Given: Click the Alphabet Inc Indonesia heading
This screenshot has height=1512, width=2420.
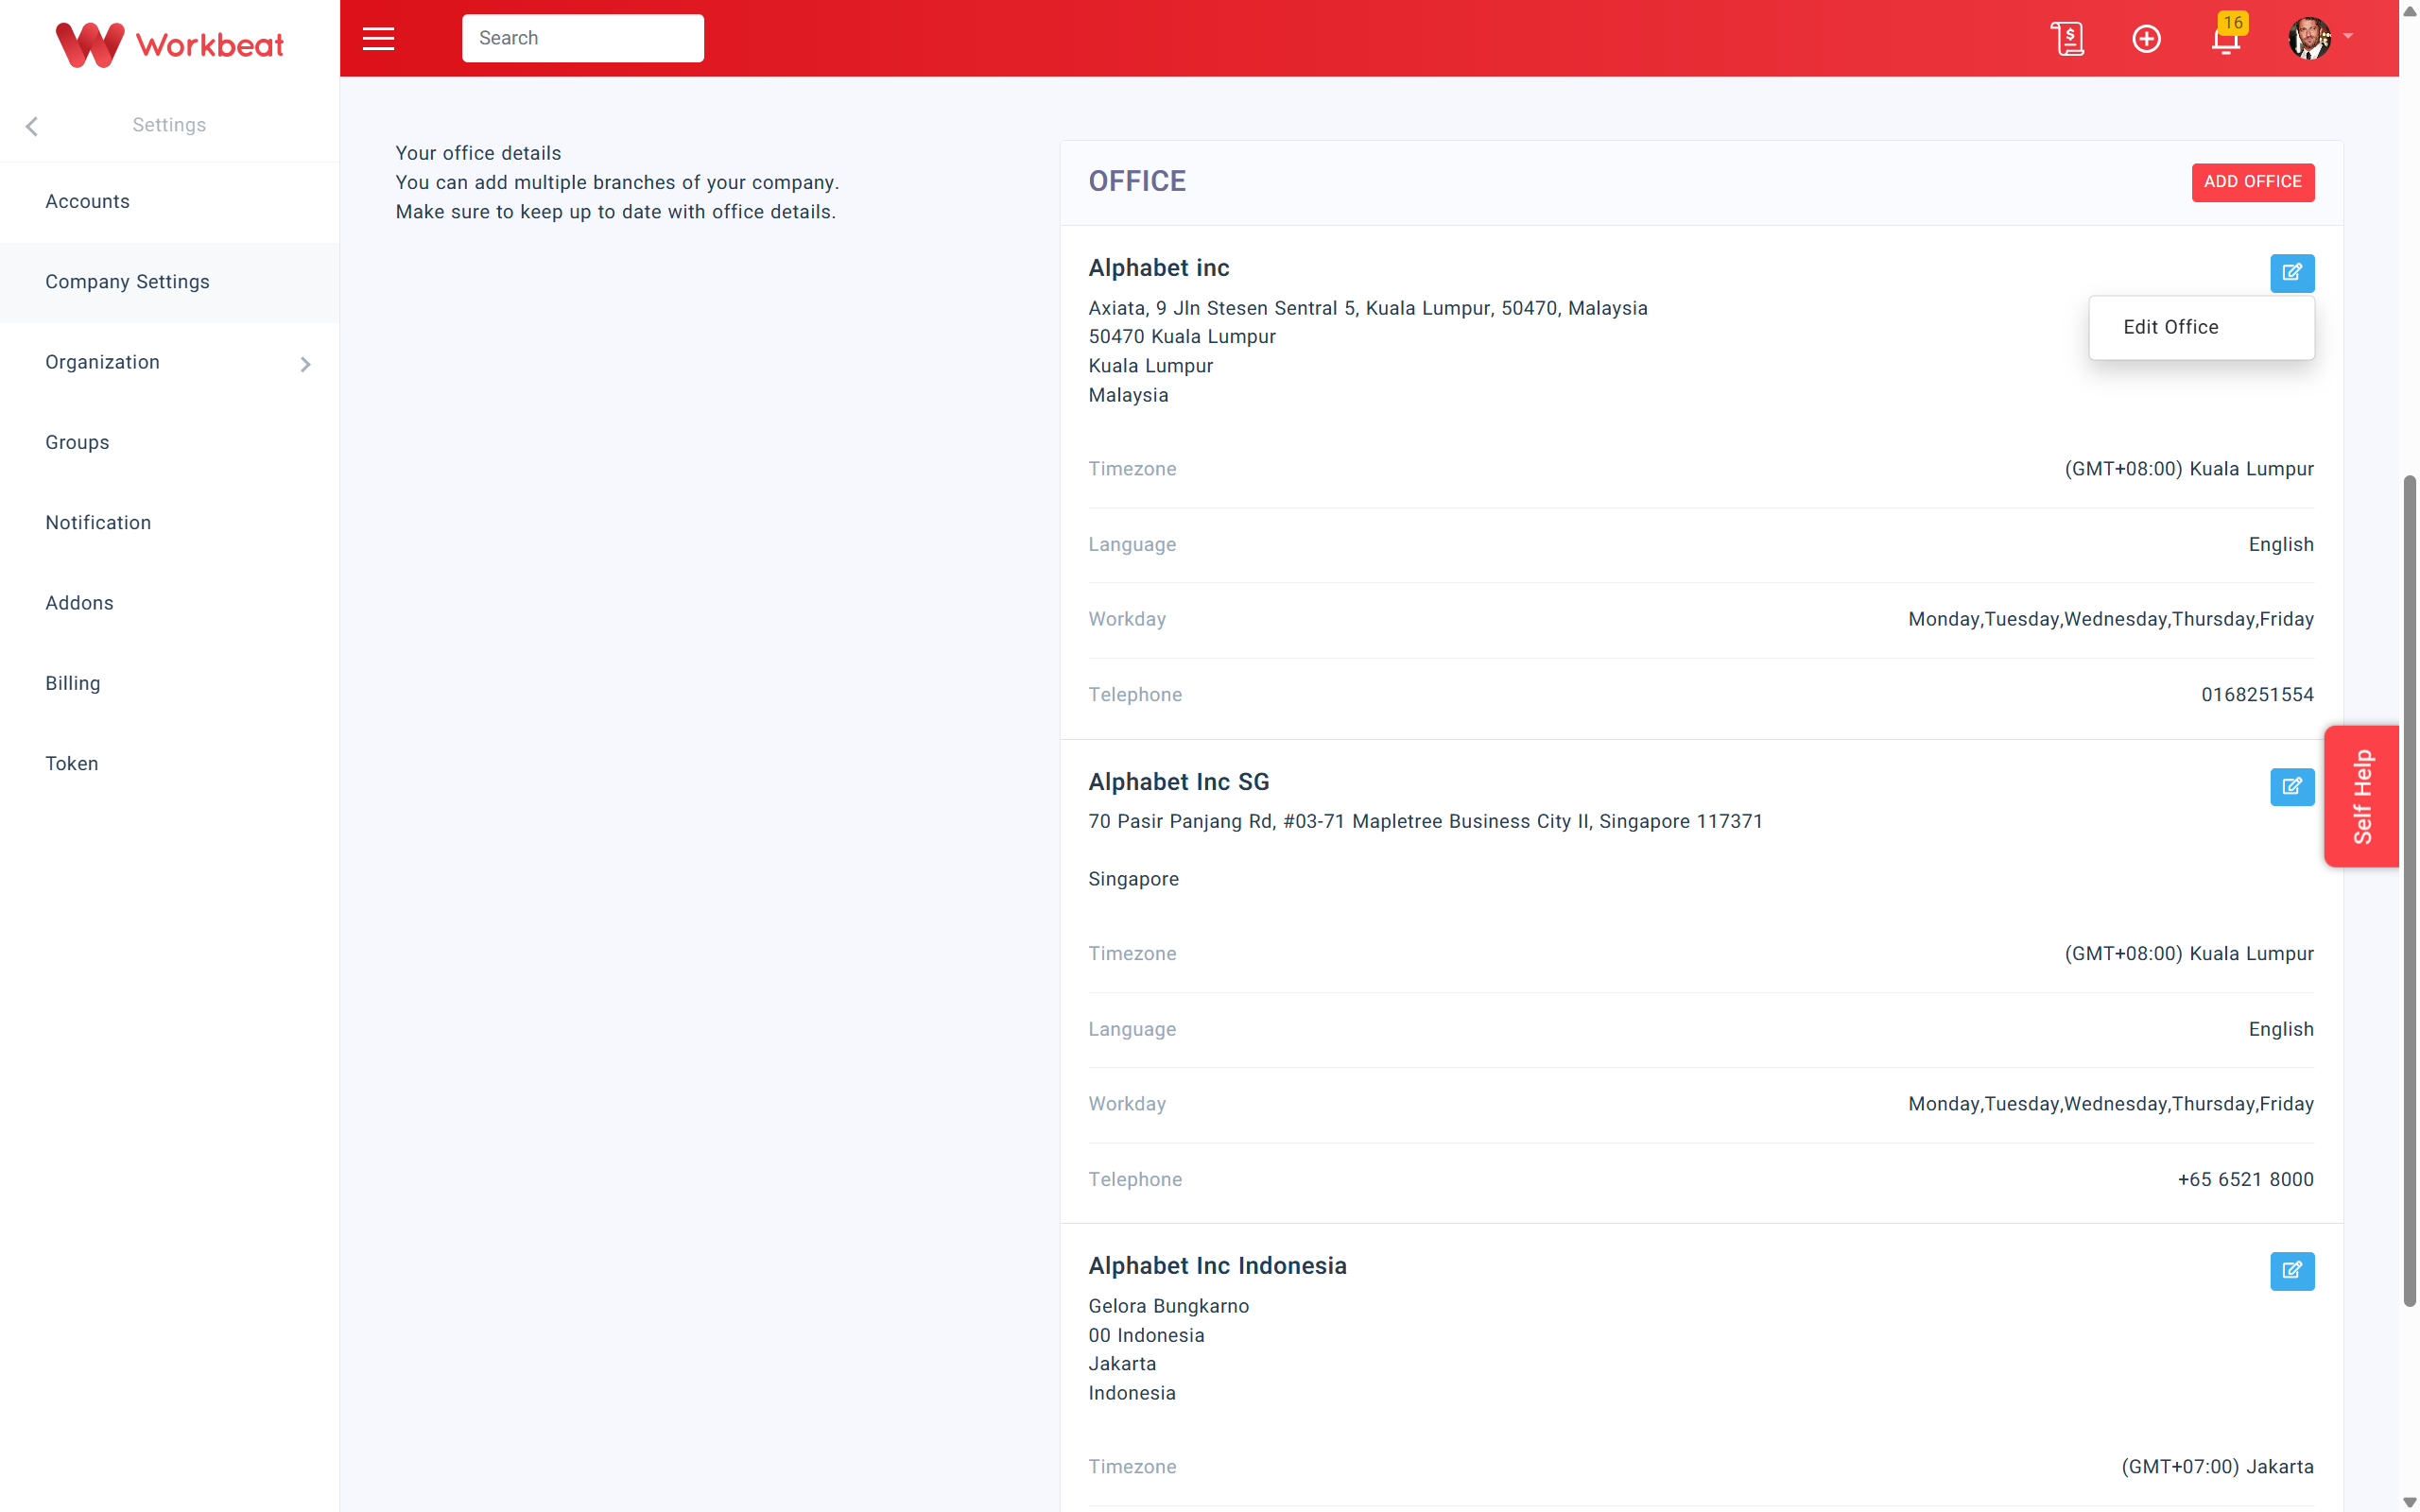Looking at the screenshot, I should click(x=1217, y=1266).
